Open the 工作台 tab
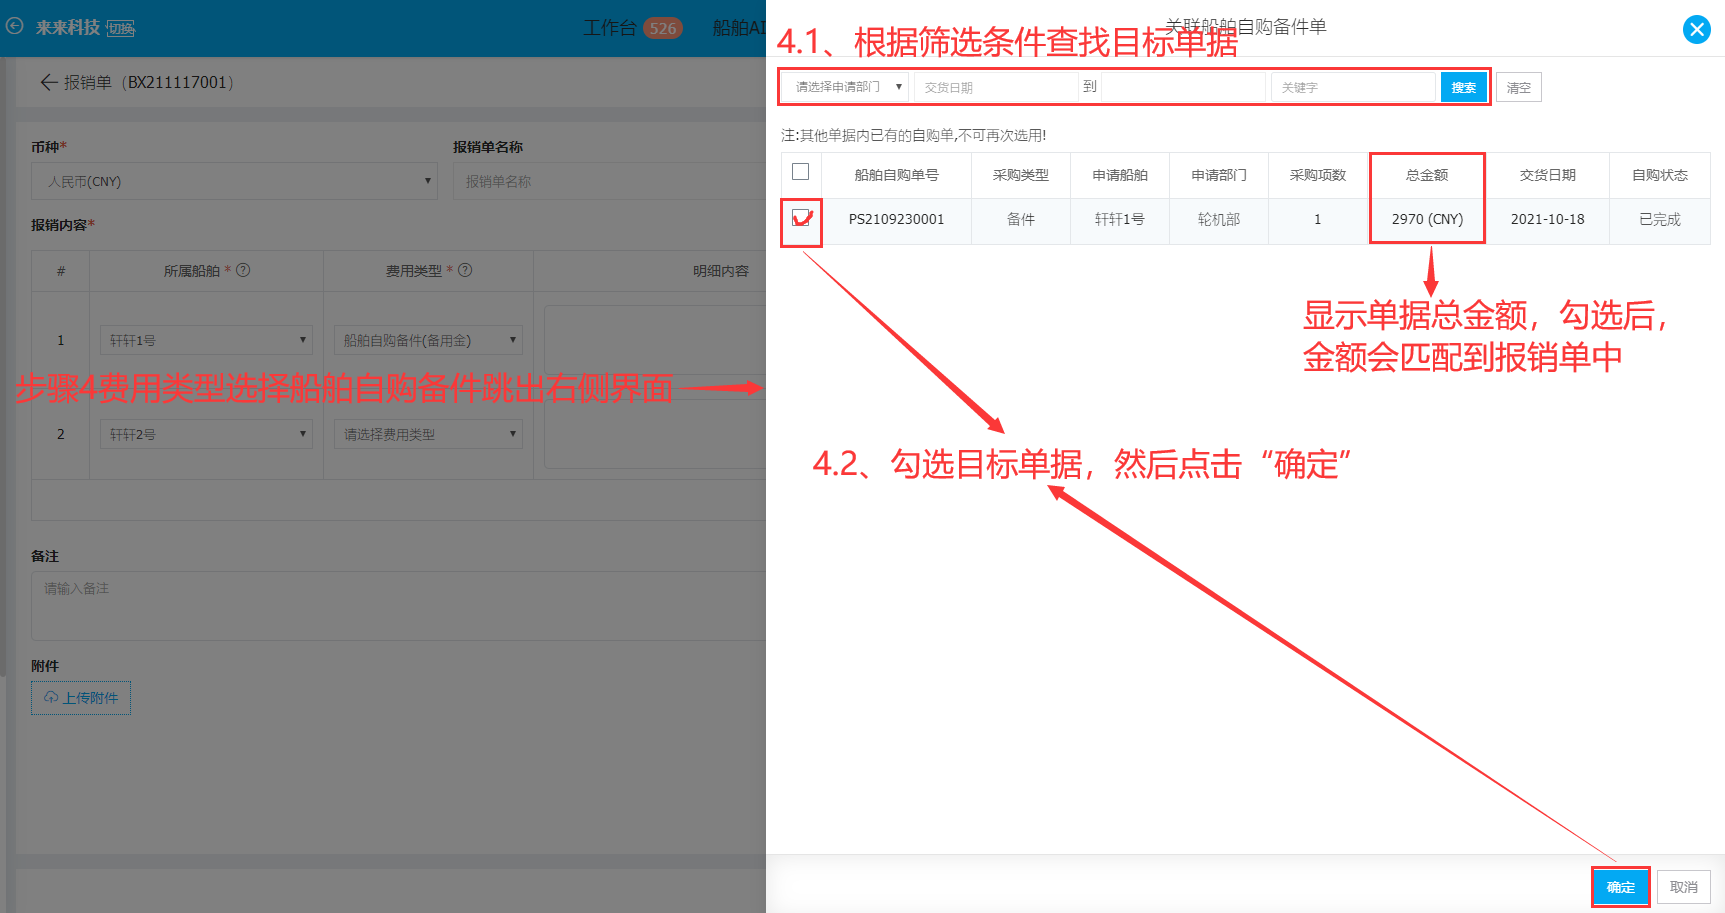The width and height of the screenshot is (1725, 913). [x=609, y=28]
